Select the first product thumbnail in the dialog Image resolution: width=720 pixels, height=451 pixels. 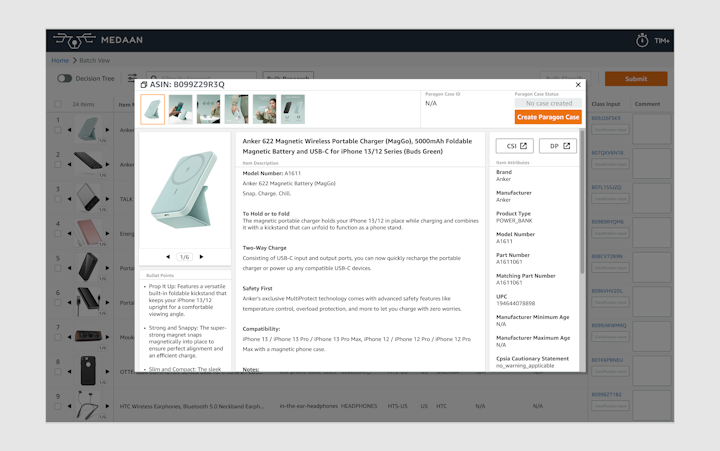point(153,109)
